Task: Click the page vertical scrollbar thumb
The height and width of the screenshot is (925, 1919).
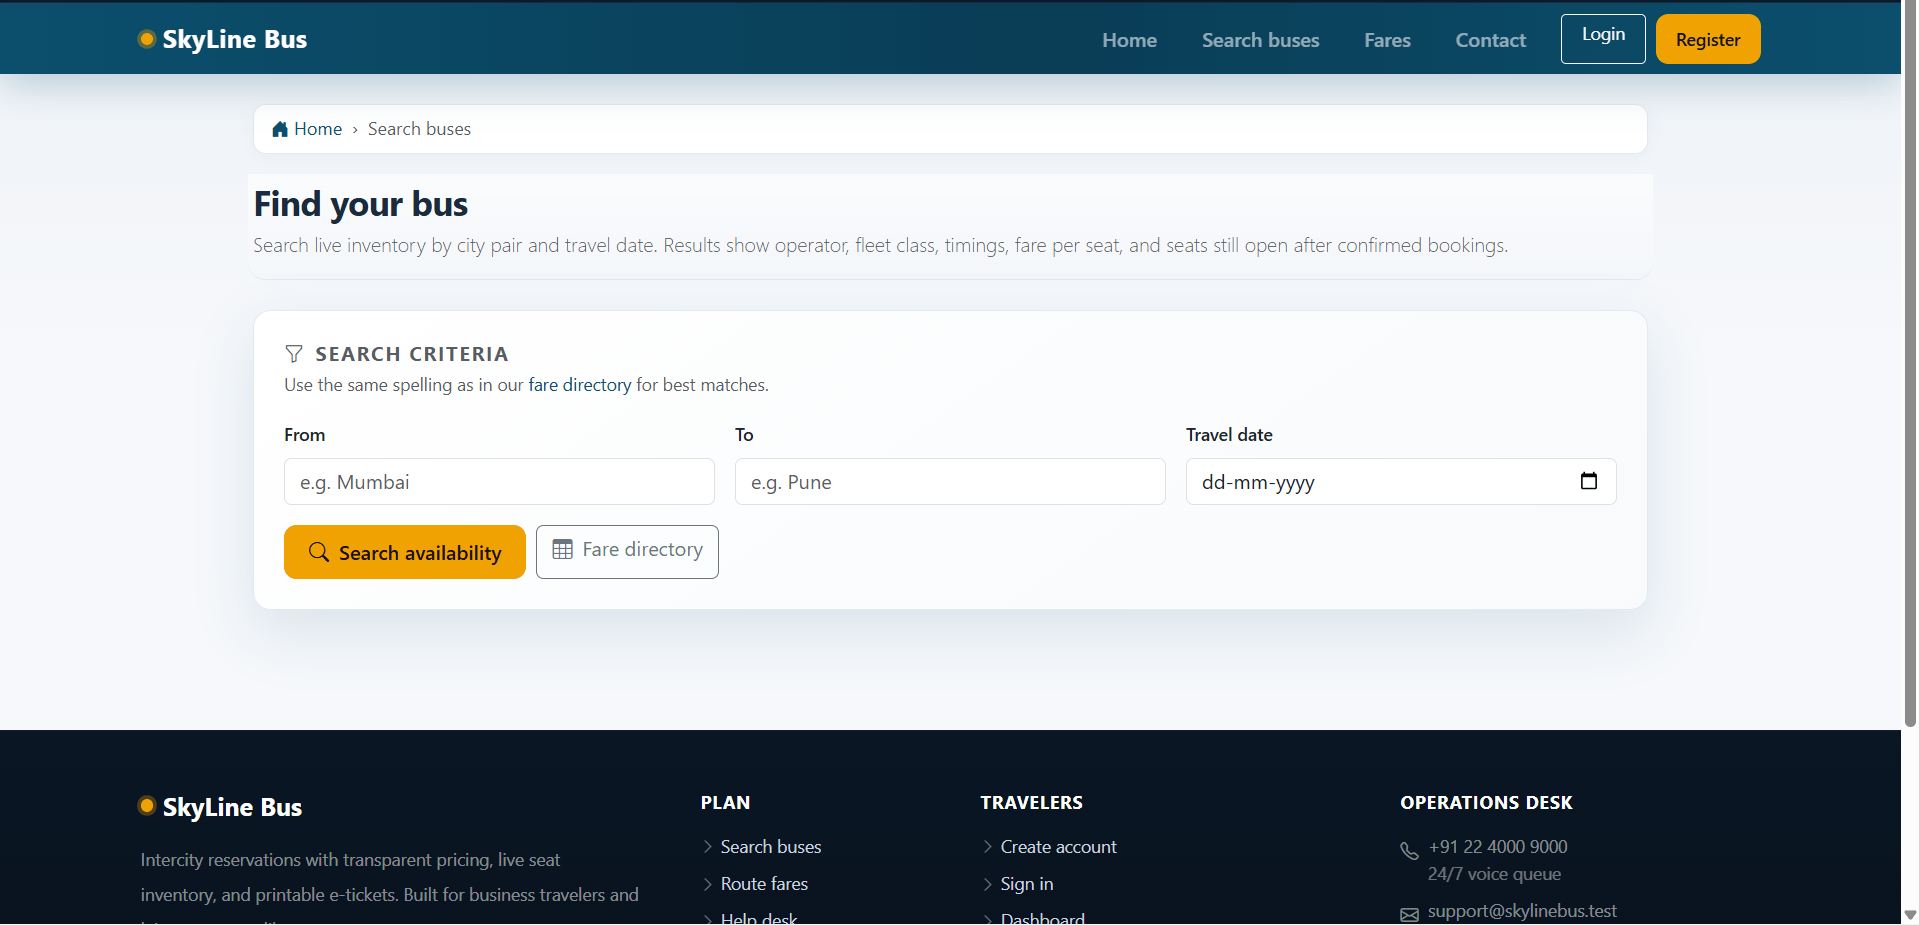Action: coord(1910,364)
